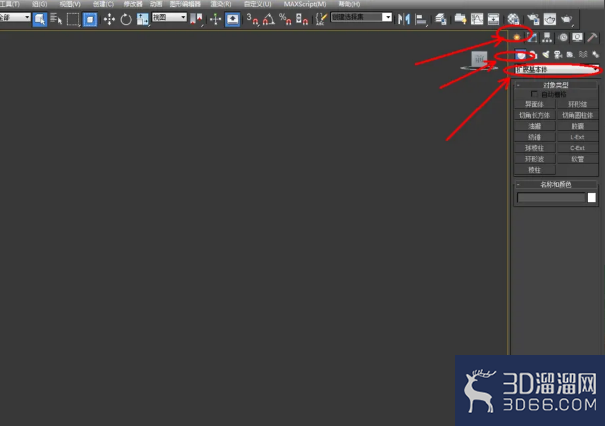The height and width of the screenshot is (426, 605).
Task: Open Edit Named Selection Sets
Action: (x=321, y=19)
